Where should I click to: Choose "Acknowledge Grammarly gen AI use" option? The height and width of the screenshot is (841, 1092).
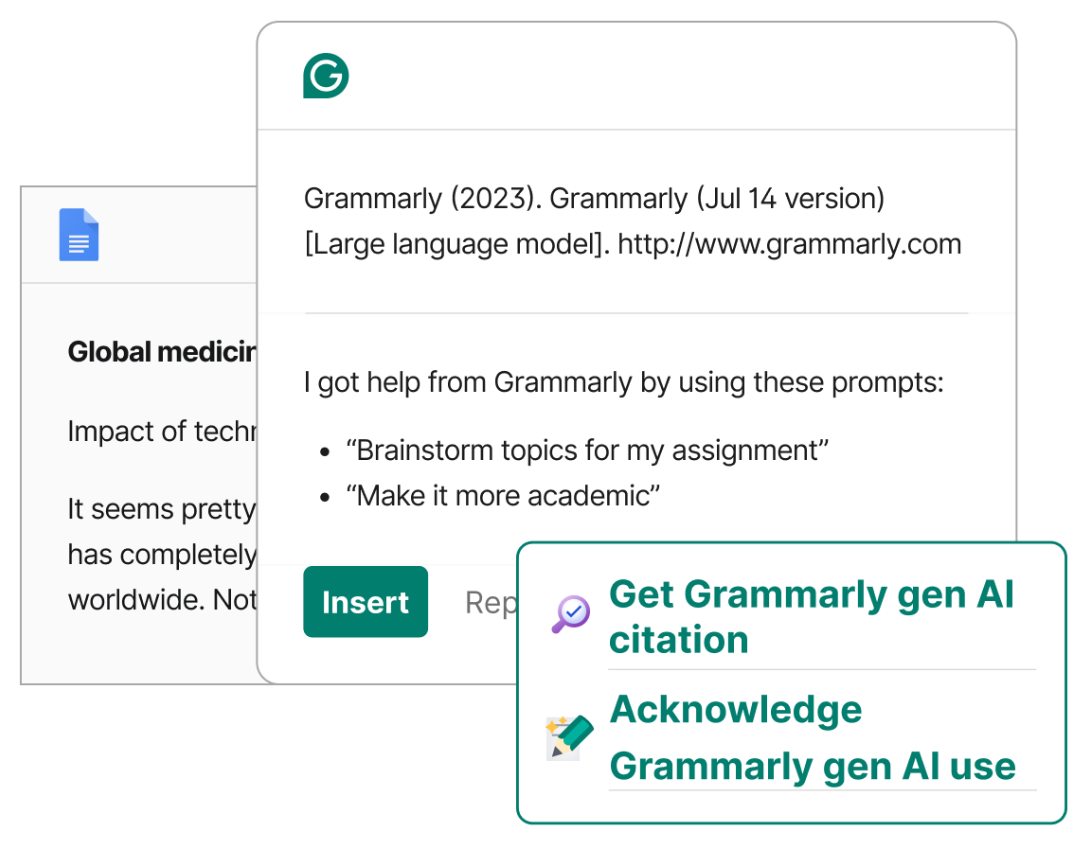812,738
